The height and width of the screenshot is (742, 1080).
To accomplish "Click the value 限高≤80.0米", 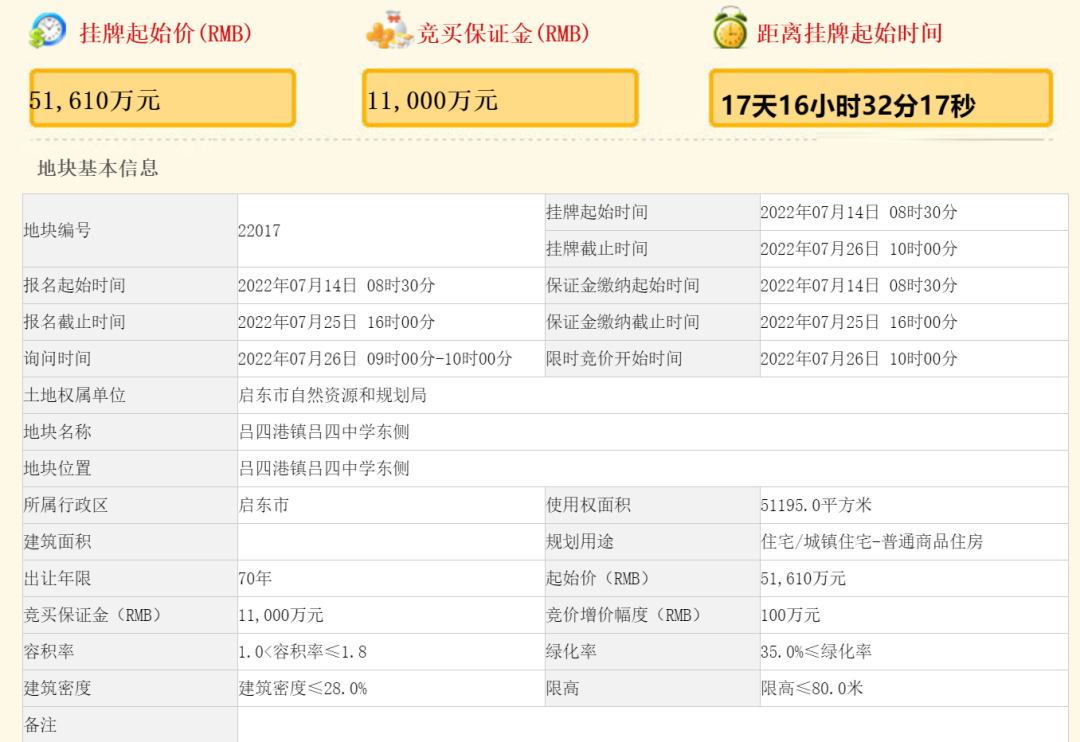I will (812, 688).
